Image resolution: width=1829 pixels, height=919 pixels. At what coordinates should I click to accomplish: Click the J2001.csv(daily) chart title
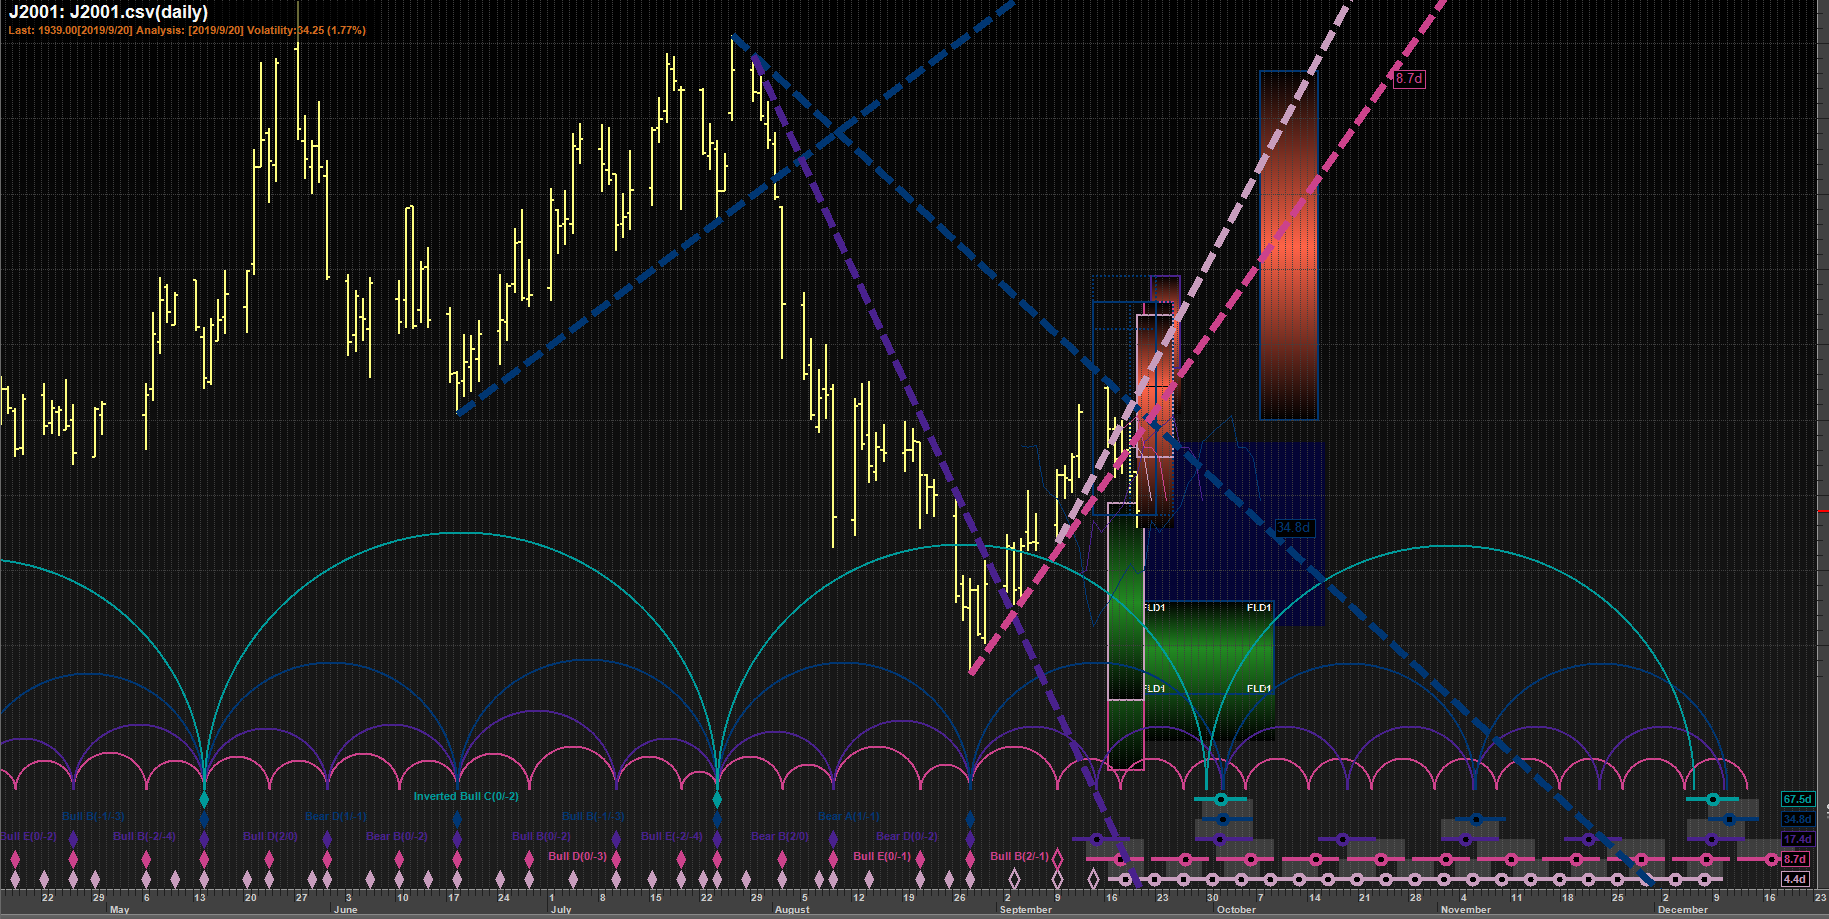pyautogui.click(x=109, y=12)
